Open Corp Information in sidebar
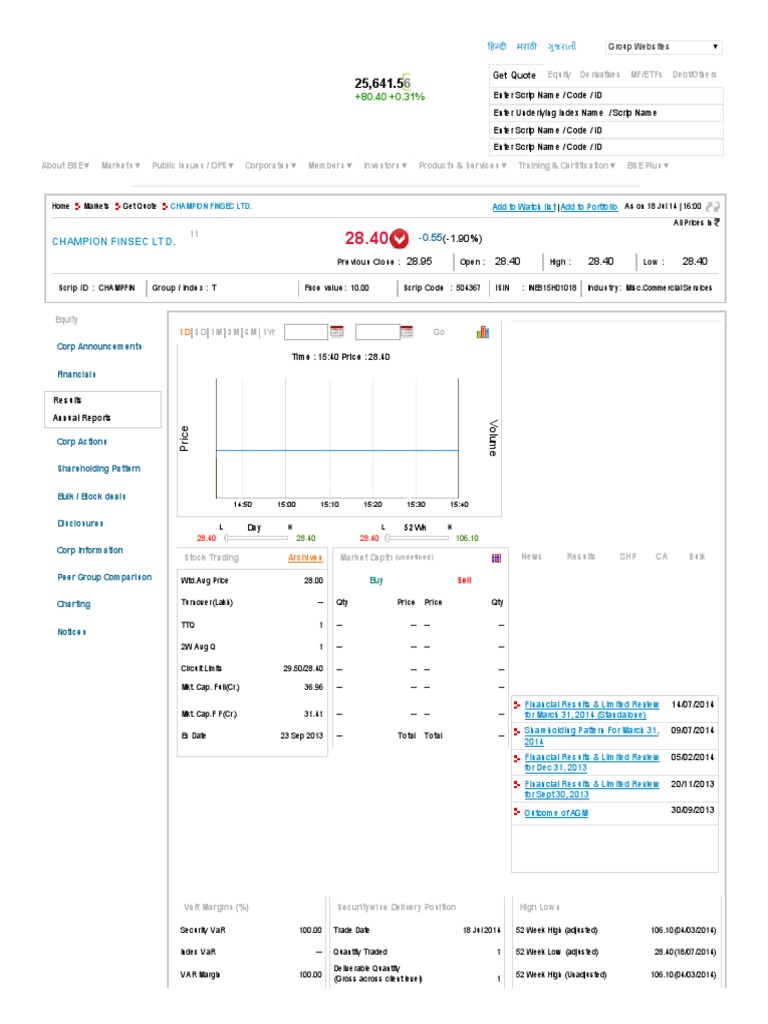Image resolution: width=768 pixels, height=1024 pixels. tap(90, 550)
